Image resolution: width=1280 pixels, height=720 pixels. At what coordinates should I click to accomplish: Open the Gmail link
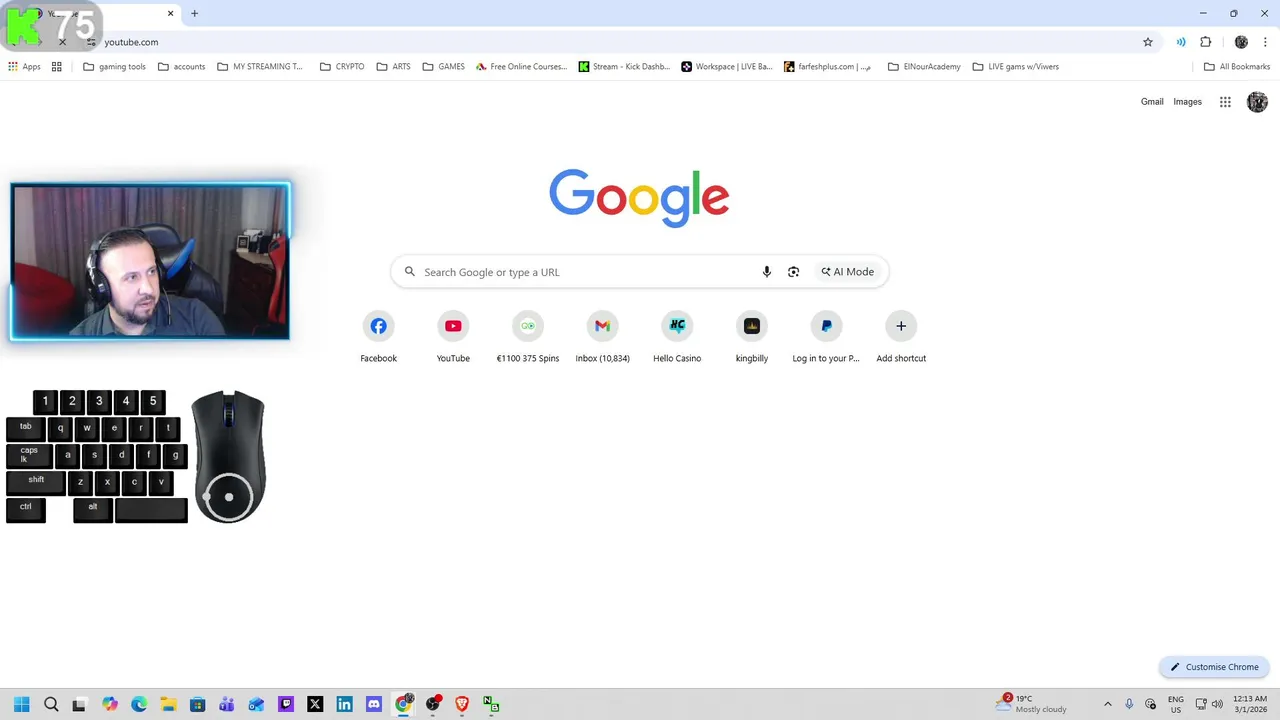[x=1152, y=102]
